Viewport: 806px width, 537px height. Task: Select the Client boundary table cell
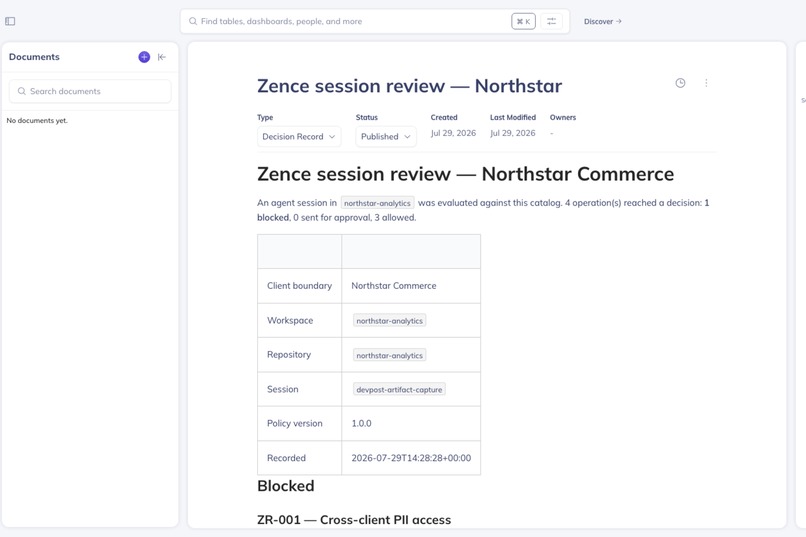[299, 286]
